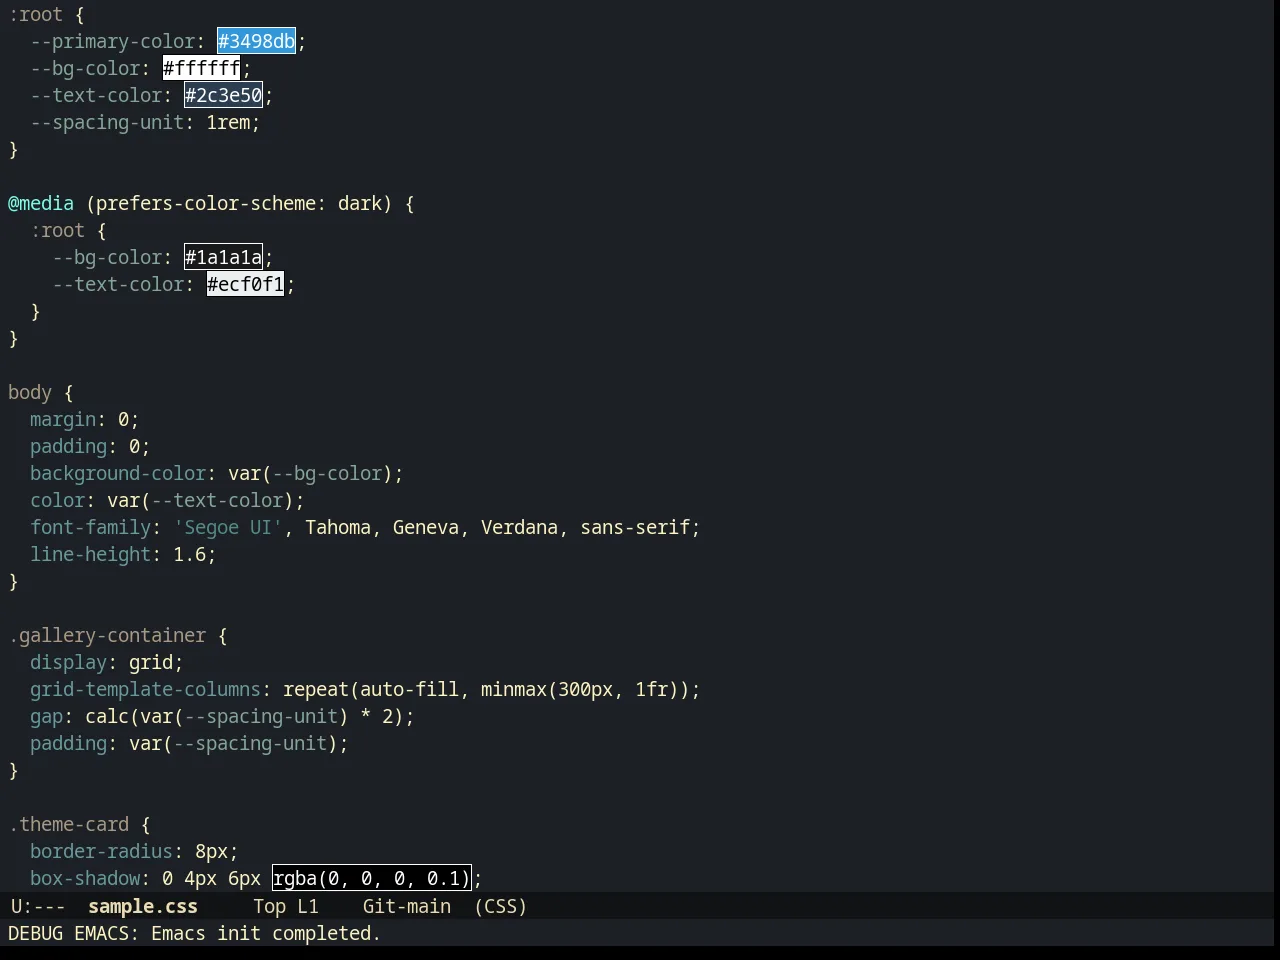Click the L1 line number in mode line
This screenshot has width=1280, height=960.
(x=308, y=906)
